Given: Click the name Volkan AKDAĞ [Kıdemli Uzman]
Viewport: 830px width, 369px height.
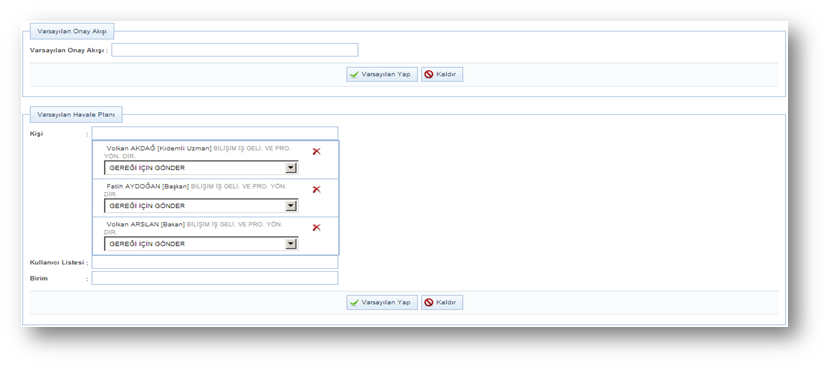Looking at the screenshot, I should [159, 149].
